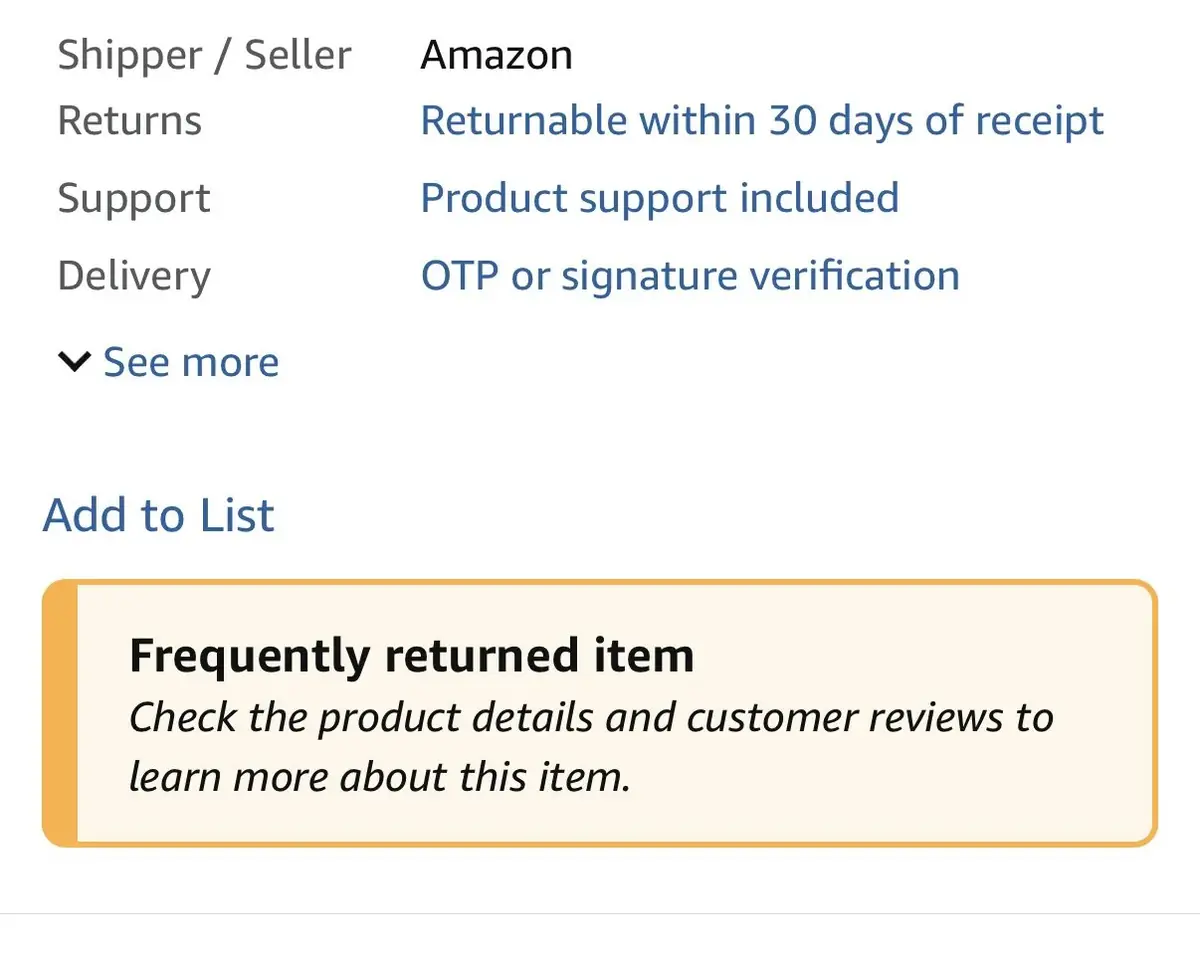
Task: Open the Returnable within 30 days link
Action: pos(762,120)
